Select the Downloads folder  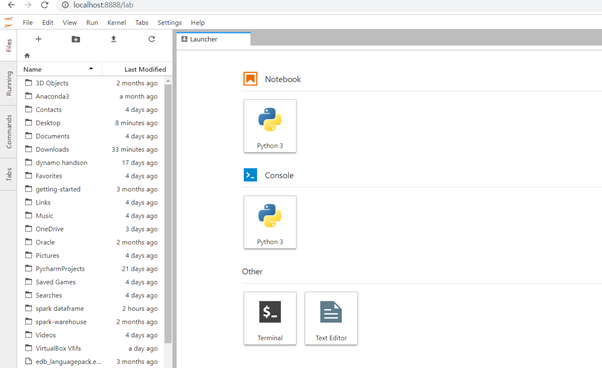(x=91, y=149)
